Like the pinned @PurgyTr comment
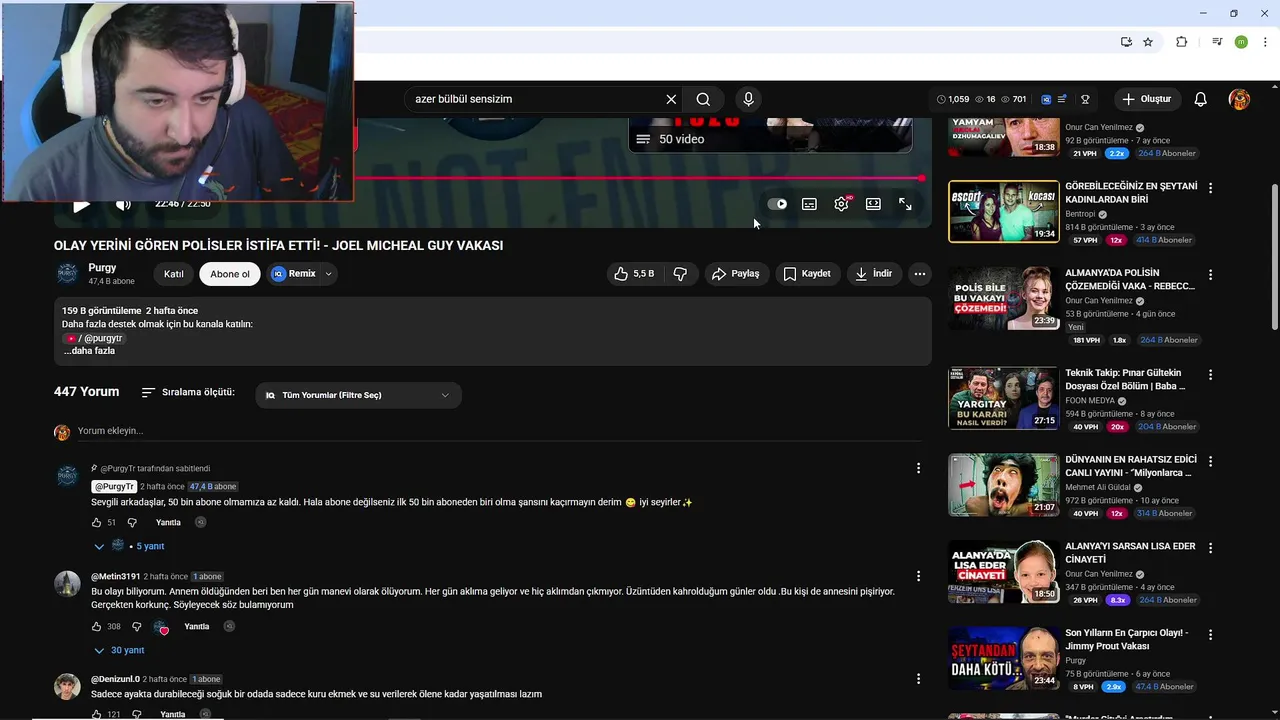The height and width of the screenshot is (720, 1280). pyautogui.click(x=97, y=523)
